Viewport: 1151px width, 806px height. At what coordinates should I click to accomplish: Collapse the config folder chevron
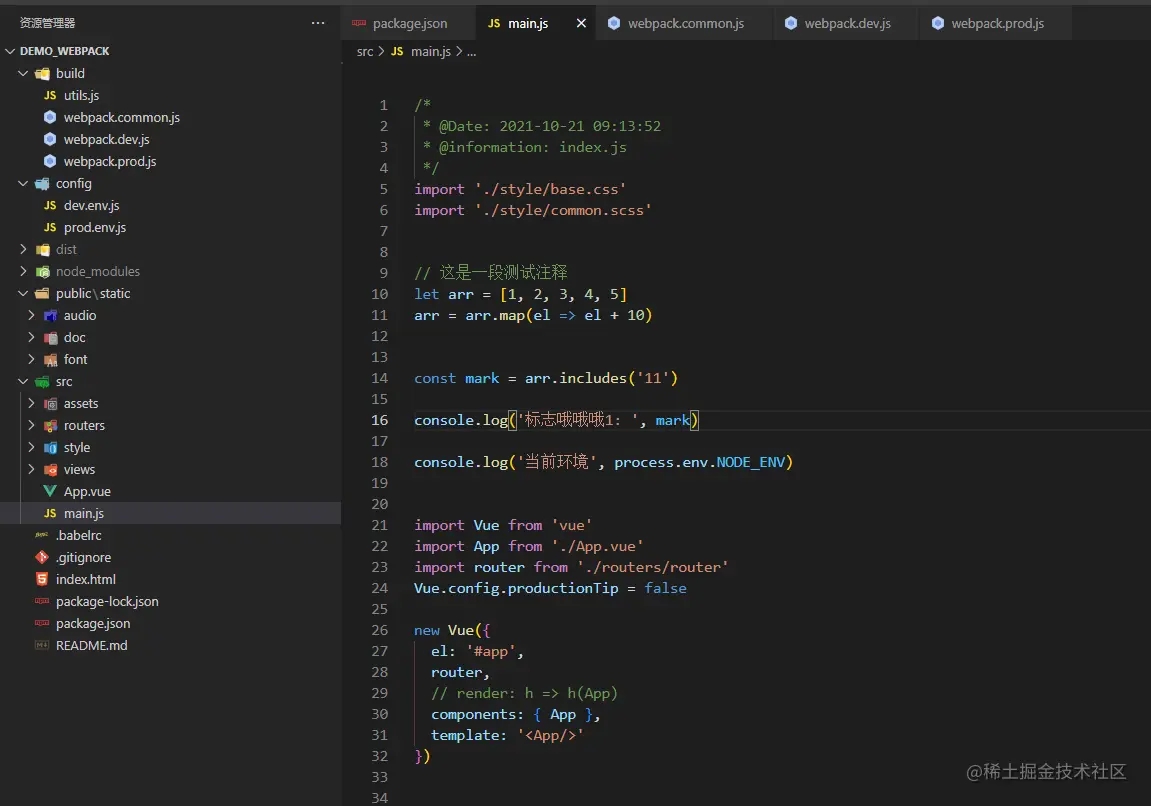23,184
